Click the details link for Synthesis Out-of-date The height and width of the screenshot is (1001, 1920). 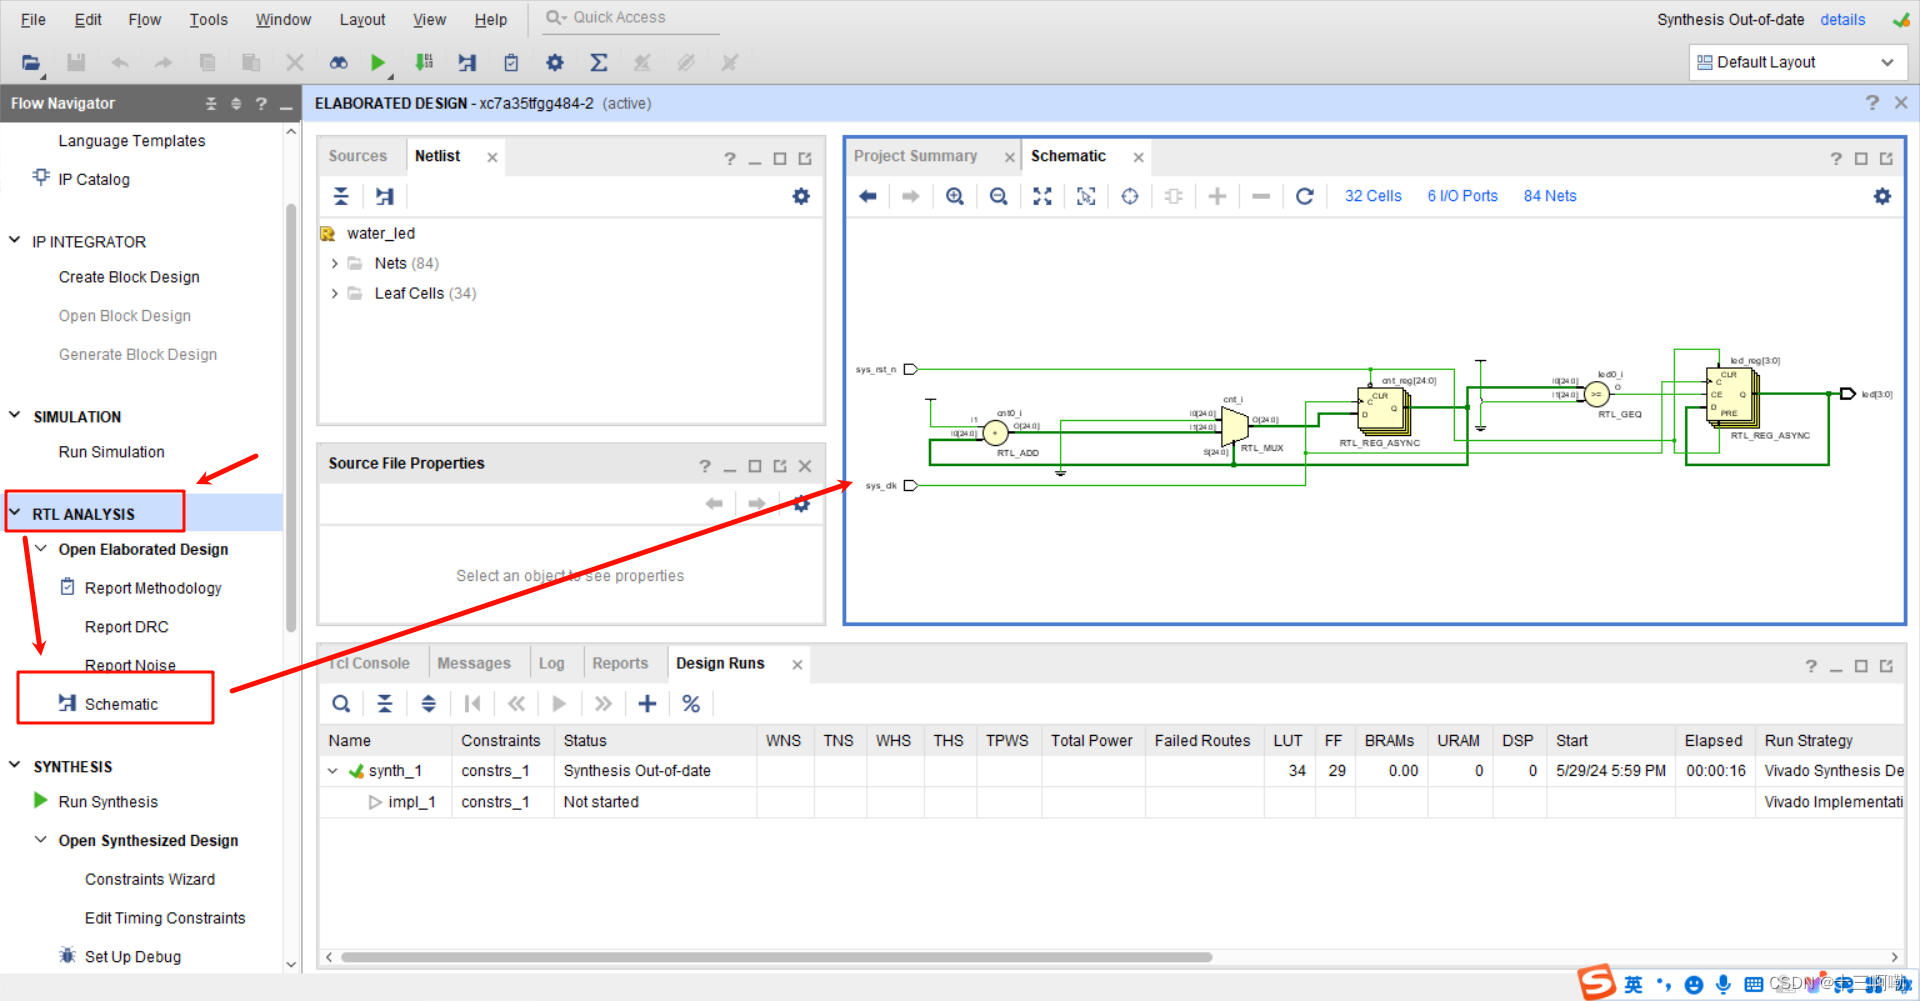(1842, 19)
